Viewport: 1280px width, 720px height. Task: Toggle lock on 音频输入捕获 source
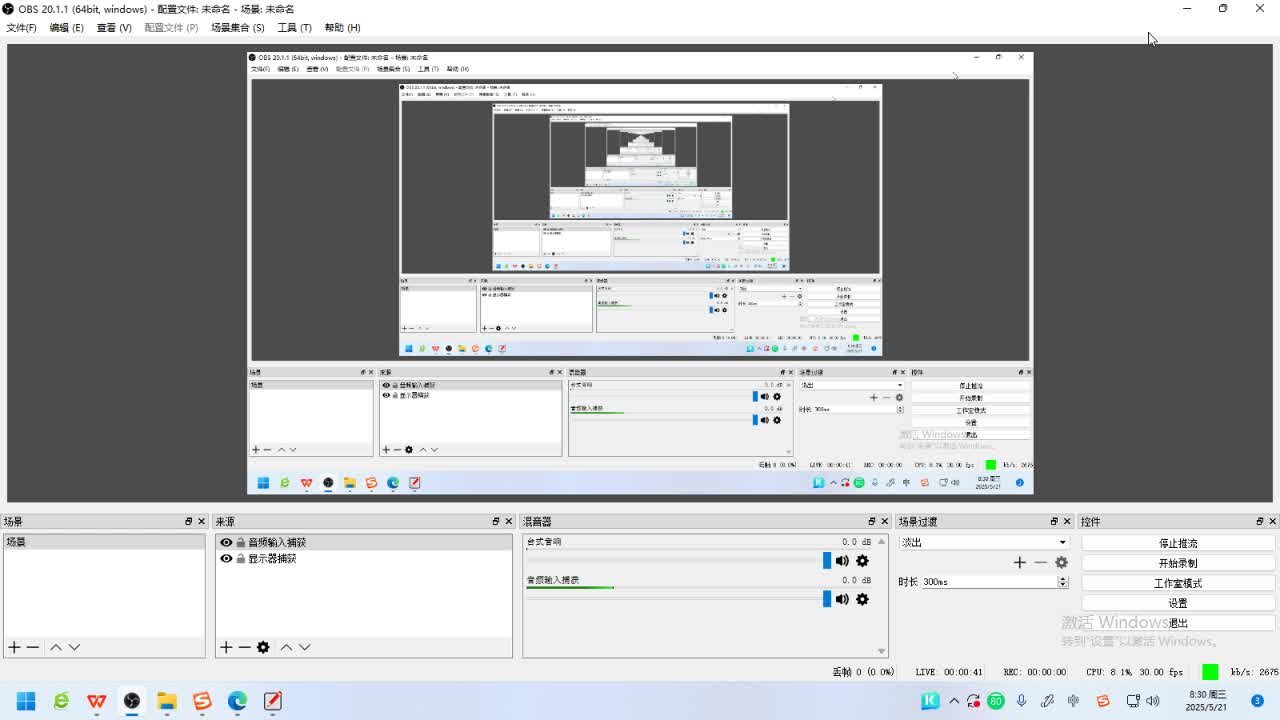point(240,542)
